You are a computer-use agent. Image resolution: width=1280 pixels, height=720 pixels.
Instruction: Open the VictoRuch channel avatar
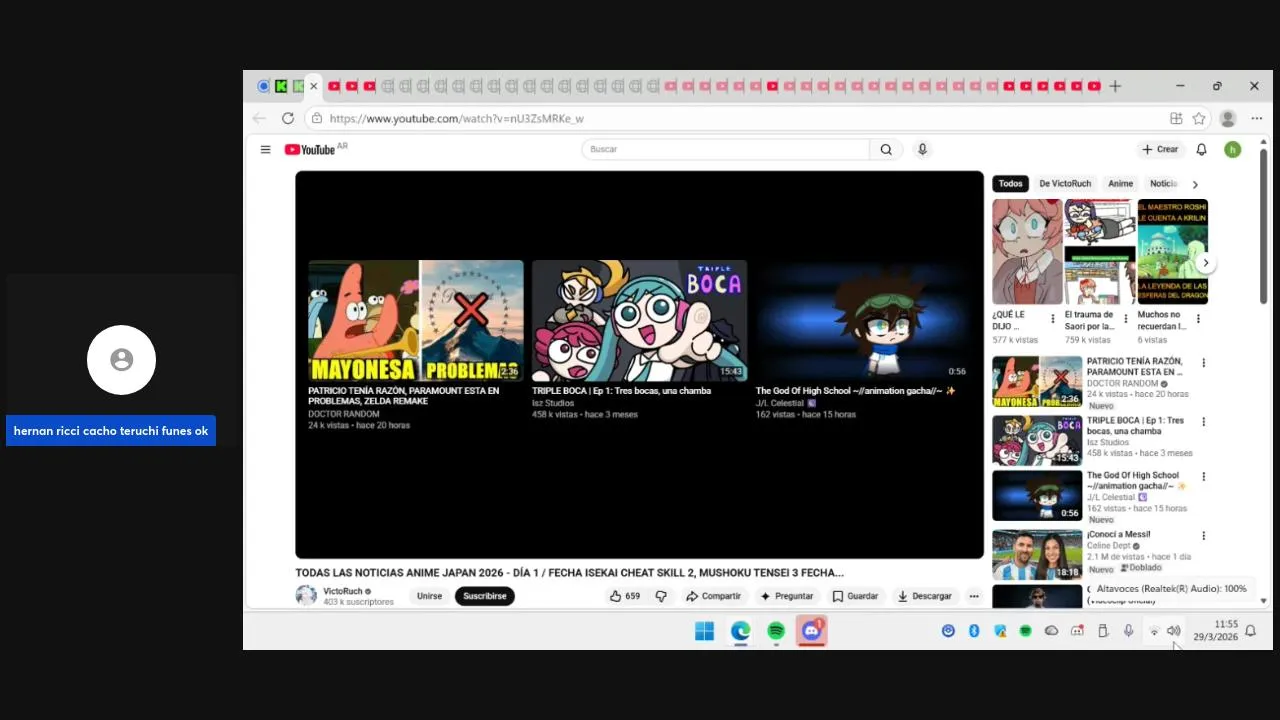click(306, 596)
